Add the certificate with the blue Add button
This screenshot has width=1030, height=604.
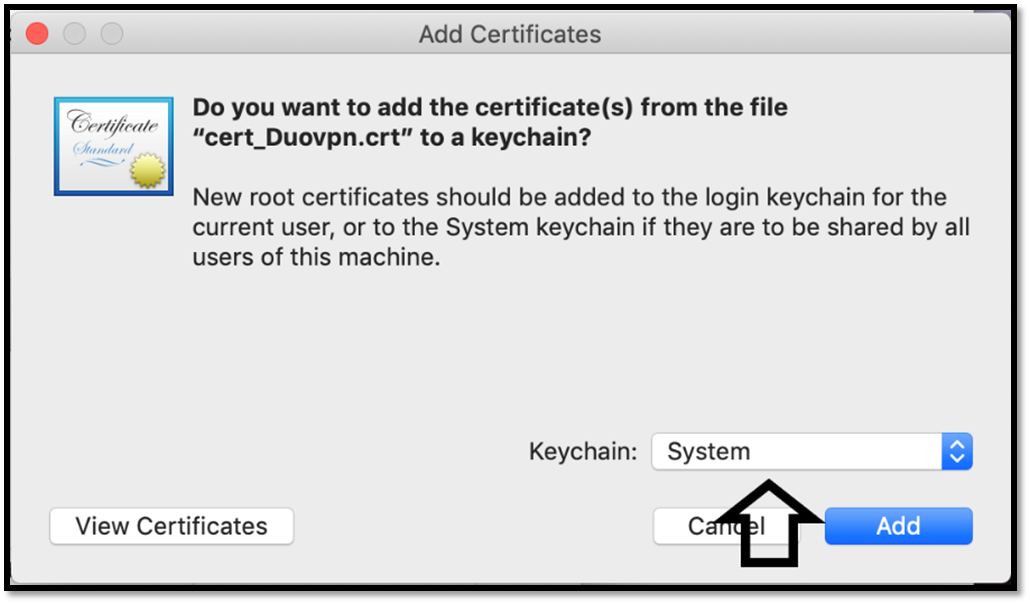click(x=899, y=526)
